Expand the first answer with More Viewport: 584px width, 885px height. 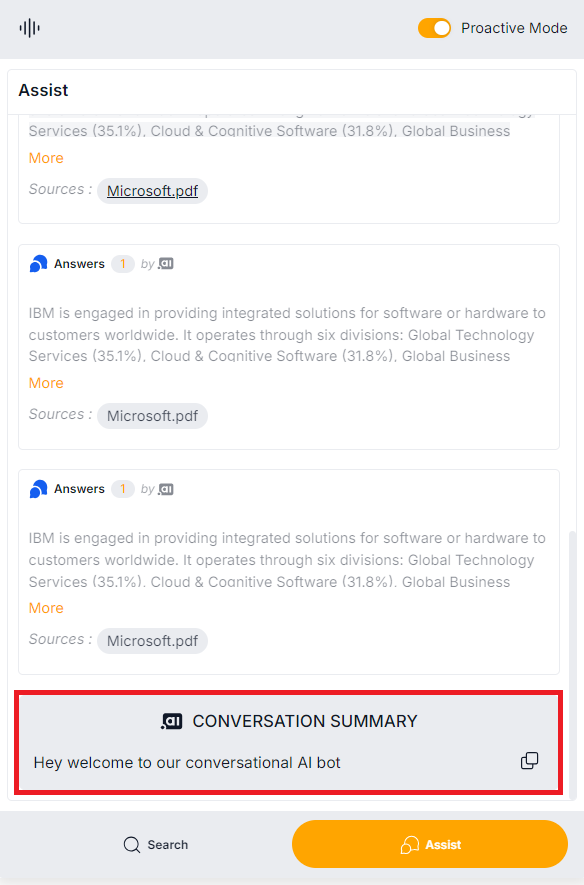click(45, 157)
